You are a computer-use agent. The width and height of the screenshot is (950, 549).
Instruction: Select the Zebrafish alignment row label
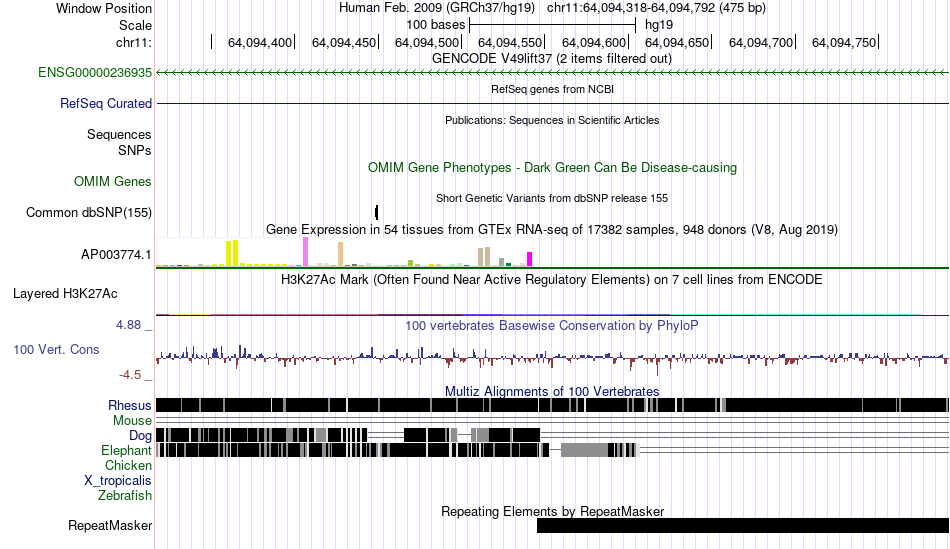pyautogui.click(x=125, y=496)
